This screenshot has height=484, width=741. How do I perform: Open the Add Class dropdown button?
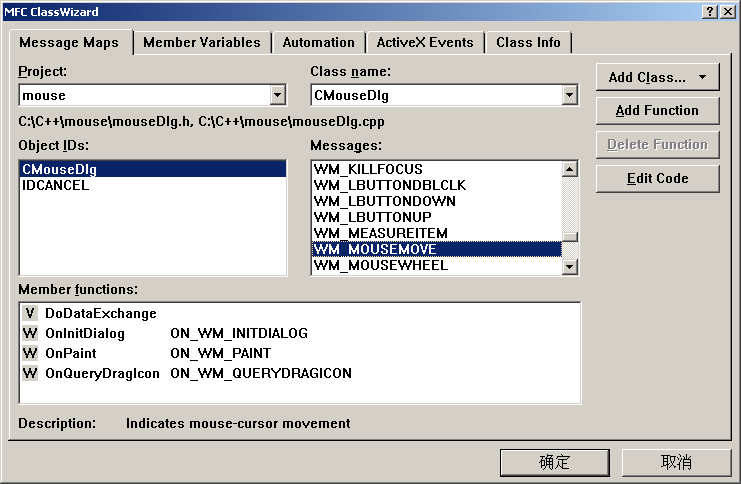coord(657,77)
